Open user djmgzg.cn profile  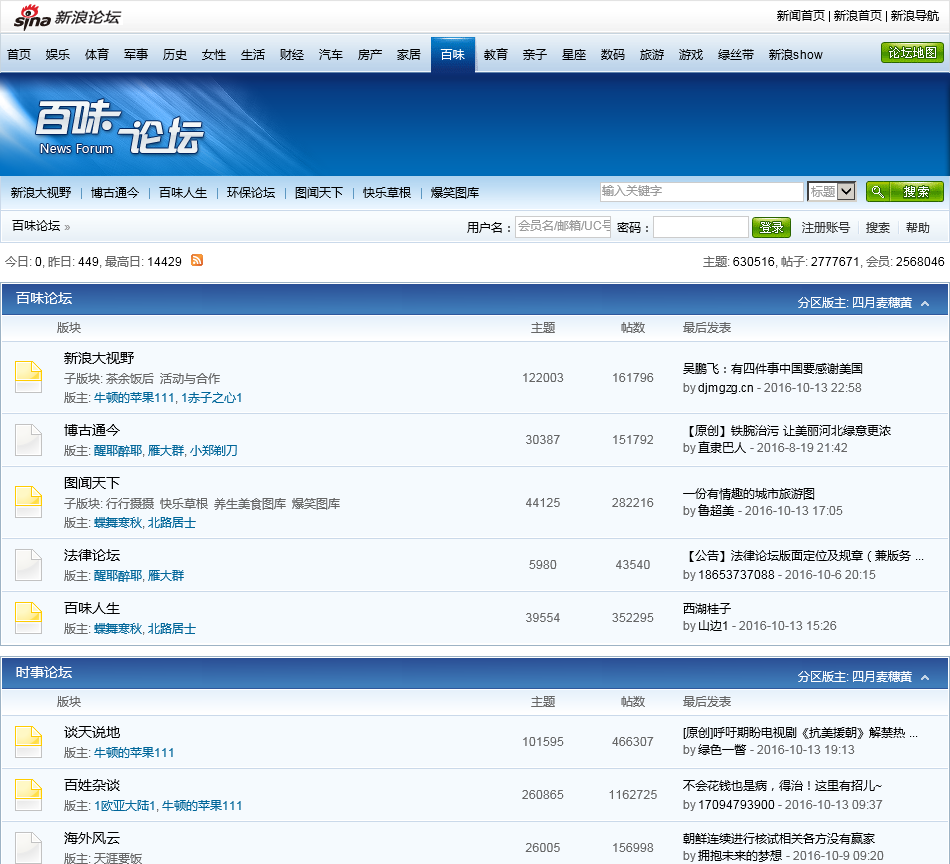pos(725,388)
